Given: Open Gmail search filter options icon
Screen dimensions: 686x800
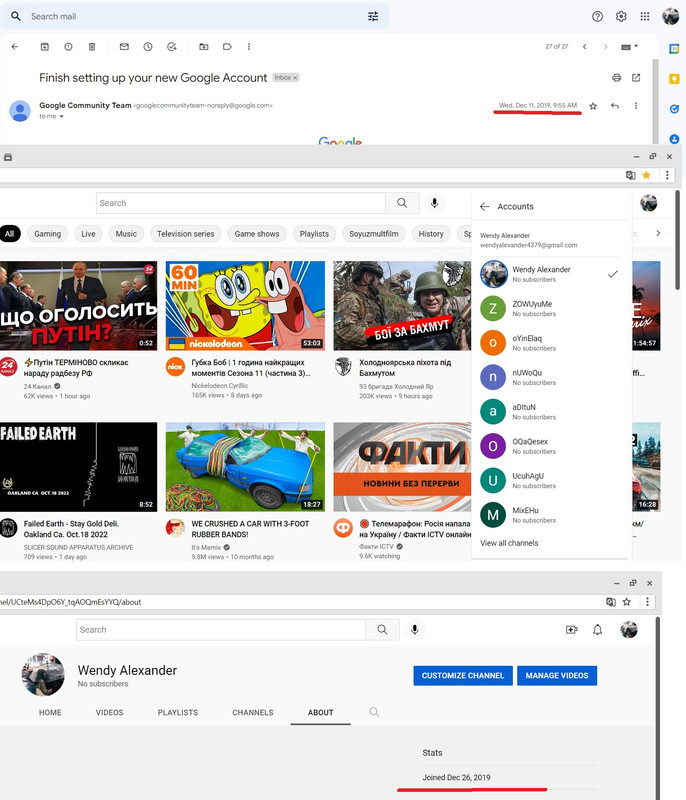Looking at the screenshot, I should (373, 16).
